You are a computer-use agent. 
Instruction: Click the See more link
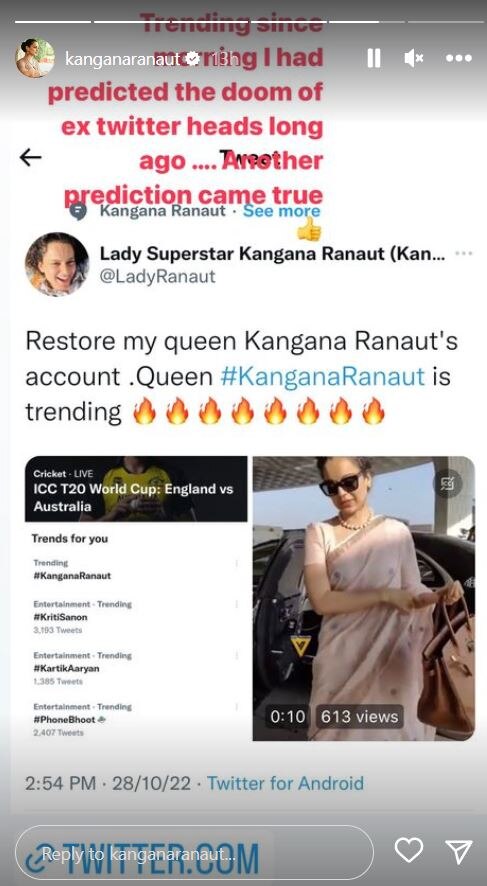pos(281,211)
